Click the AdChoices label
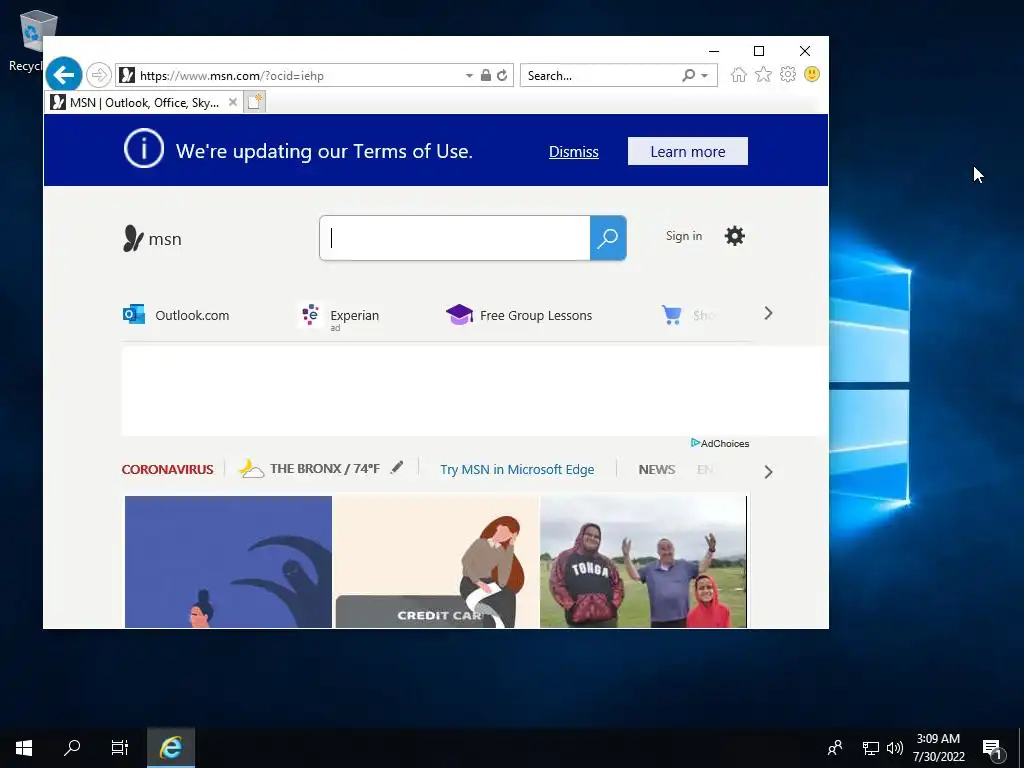 tap(720, 443)
